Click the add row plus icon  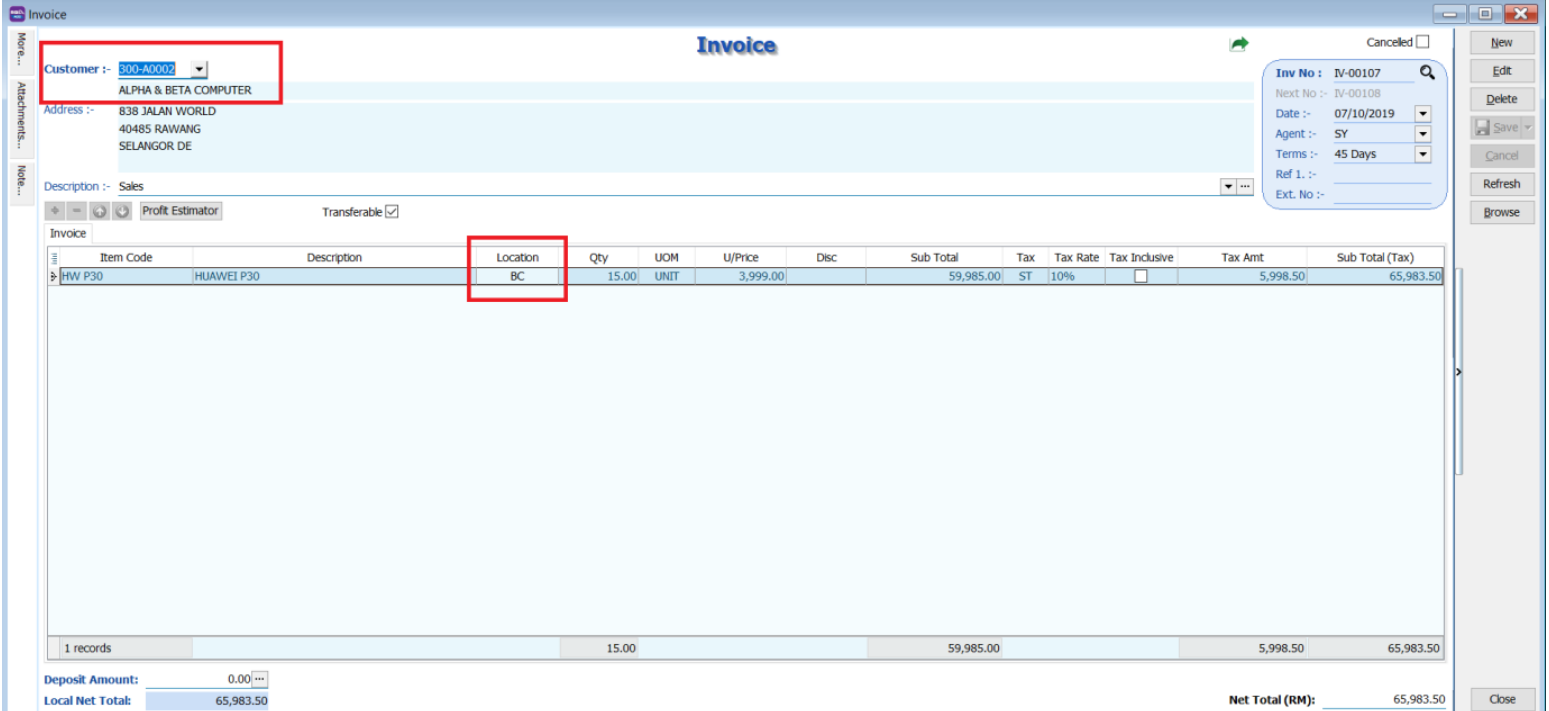point(55,212)
